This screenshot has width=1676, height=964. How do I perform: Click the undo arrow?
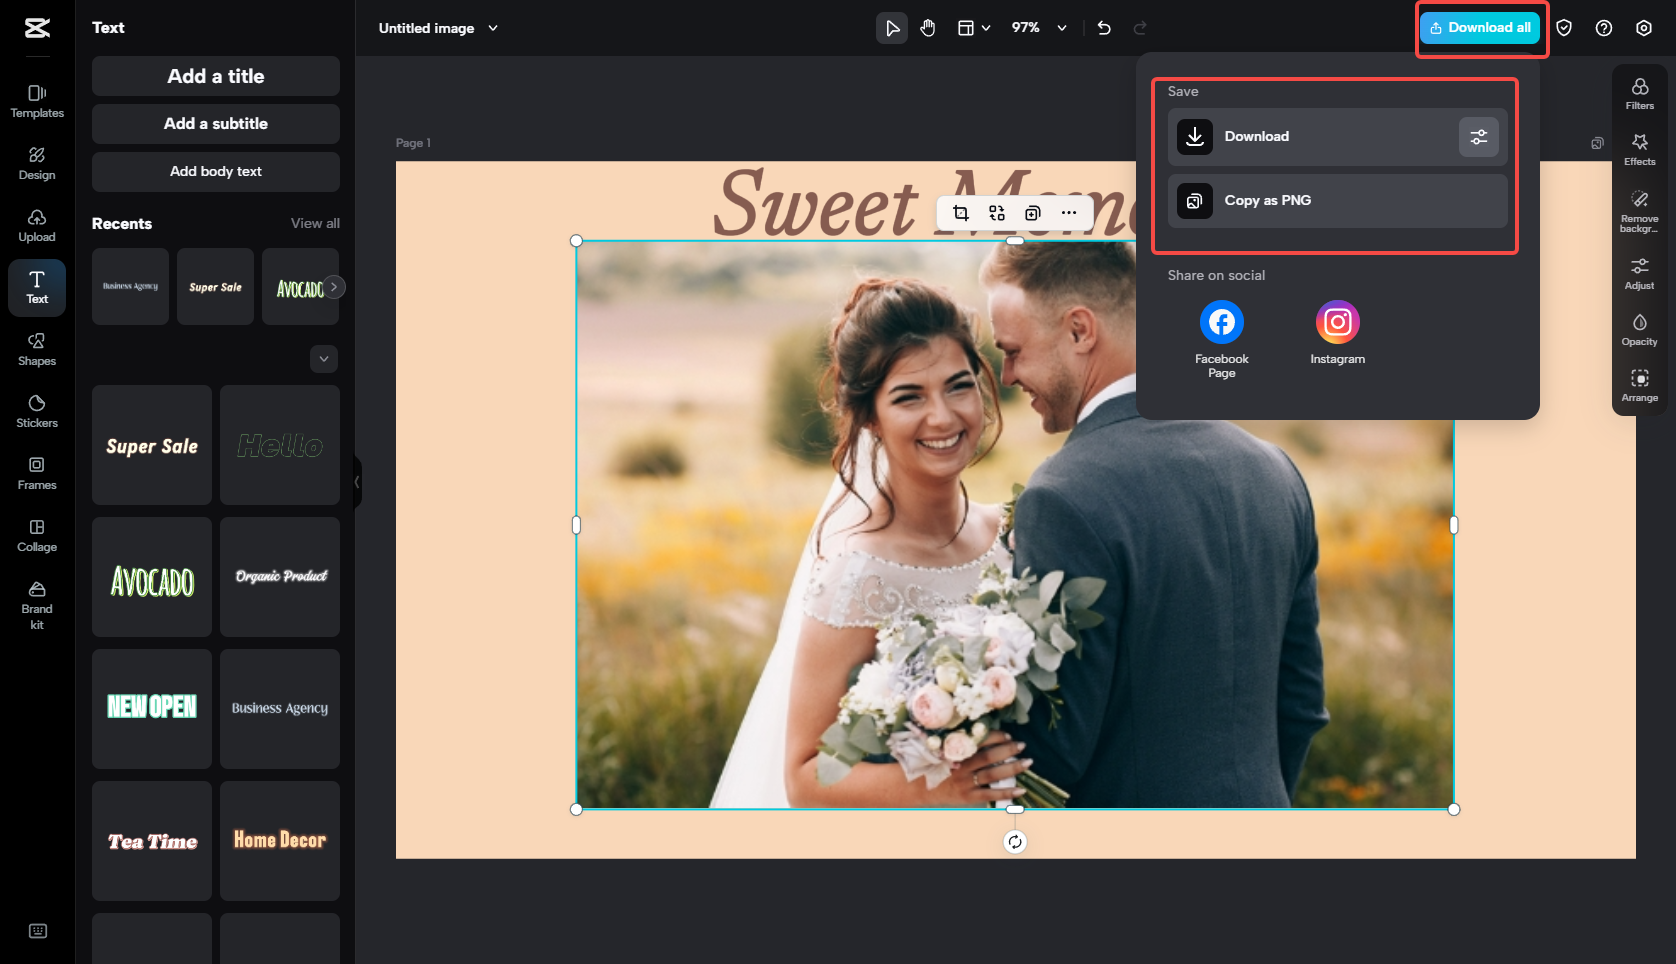[x=1103, y=28]
